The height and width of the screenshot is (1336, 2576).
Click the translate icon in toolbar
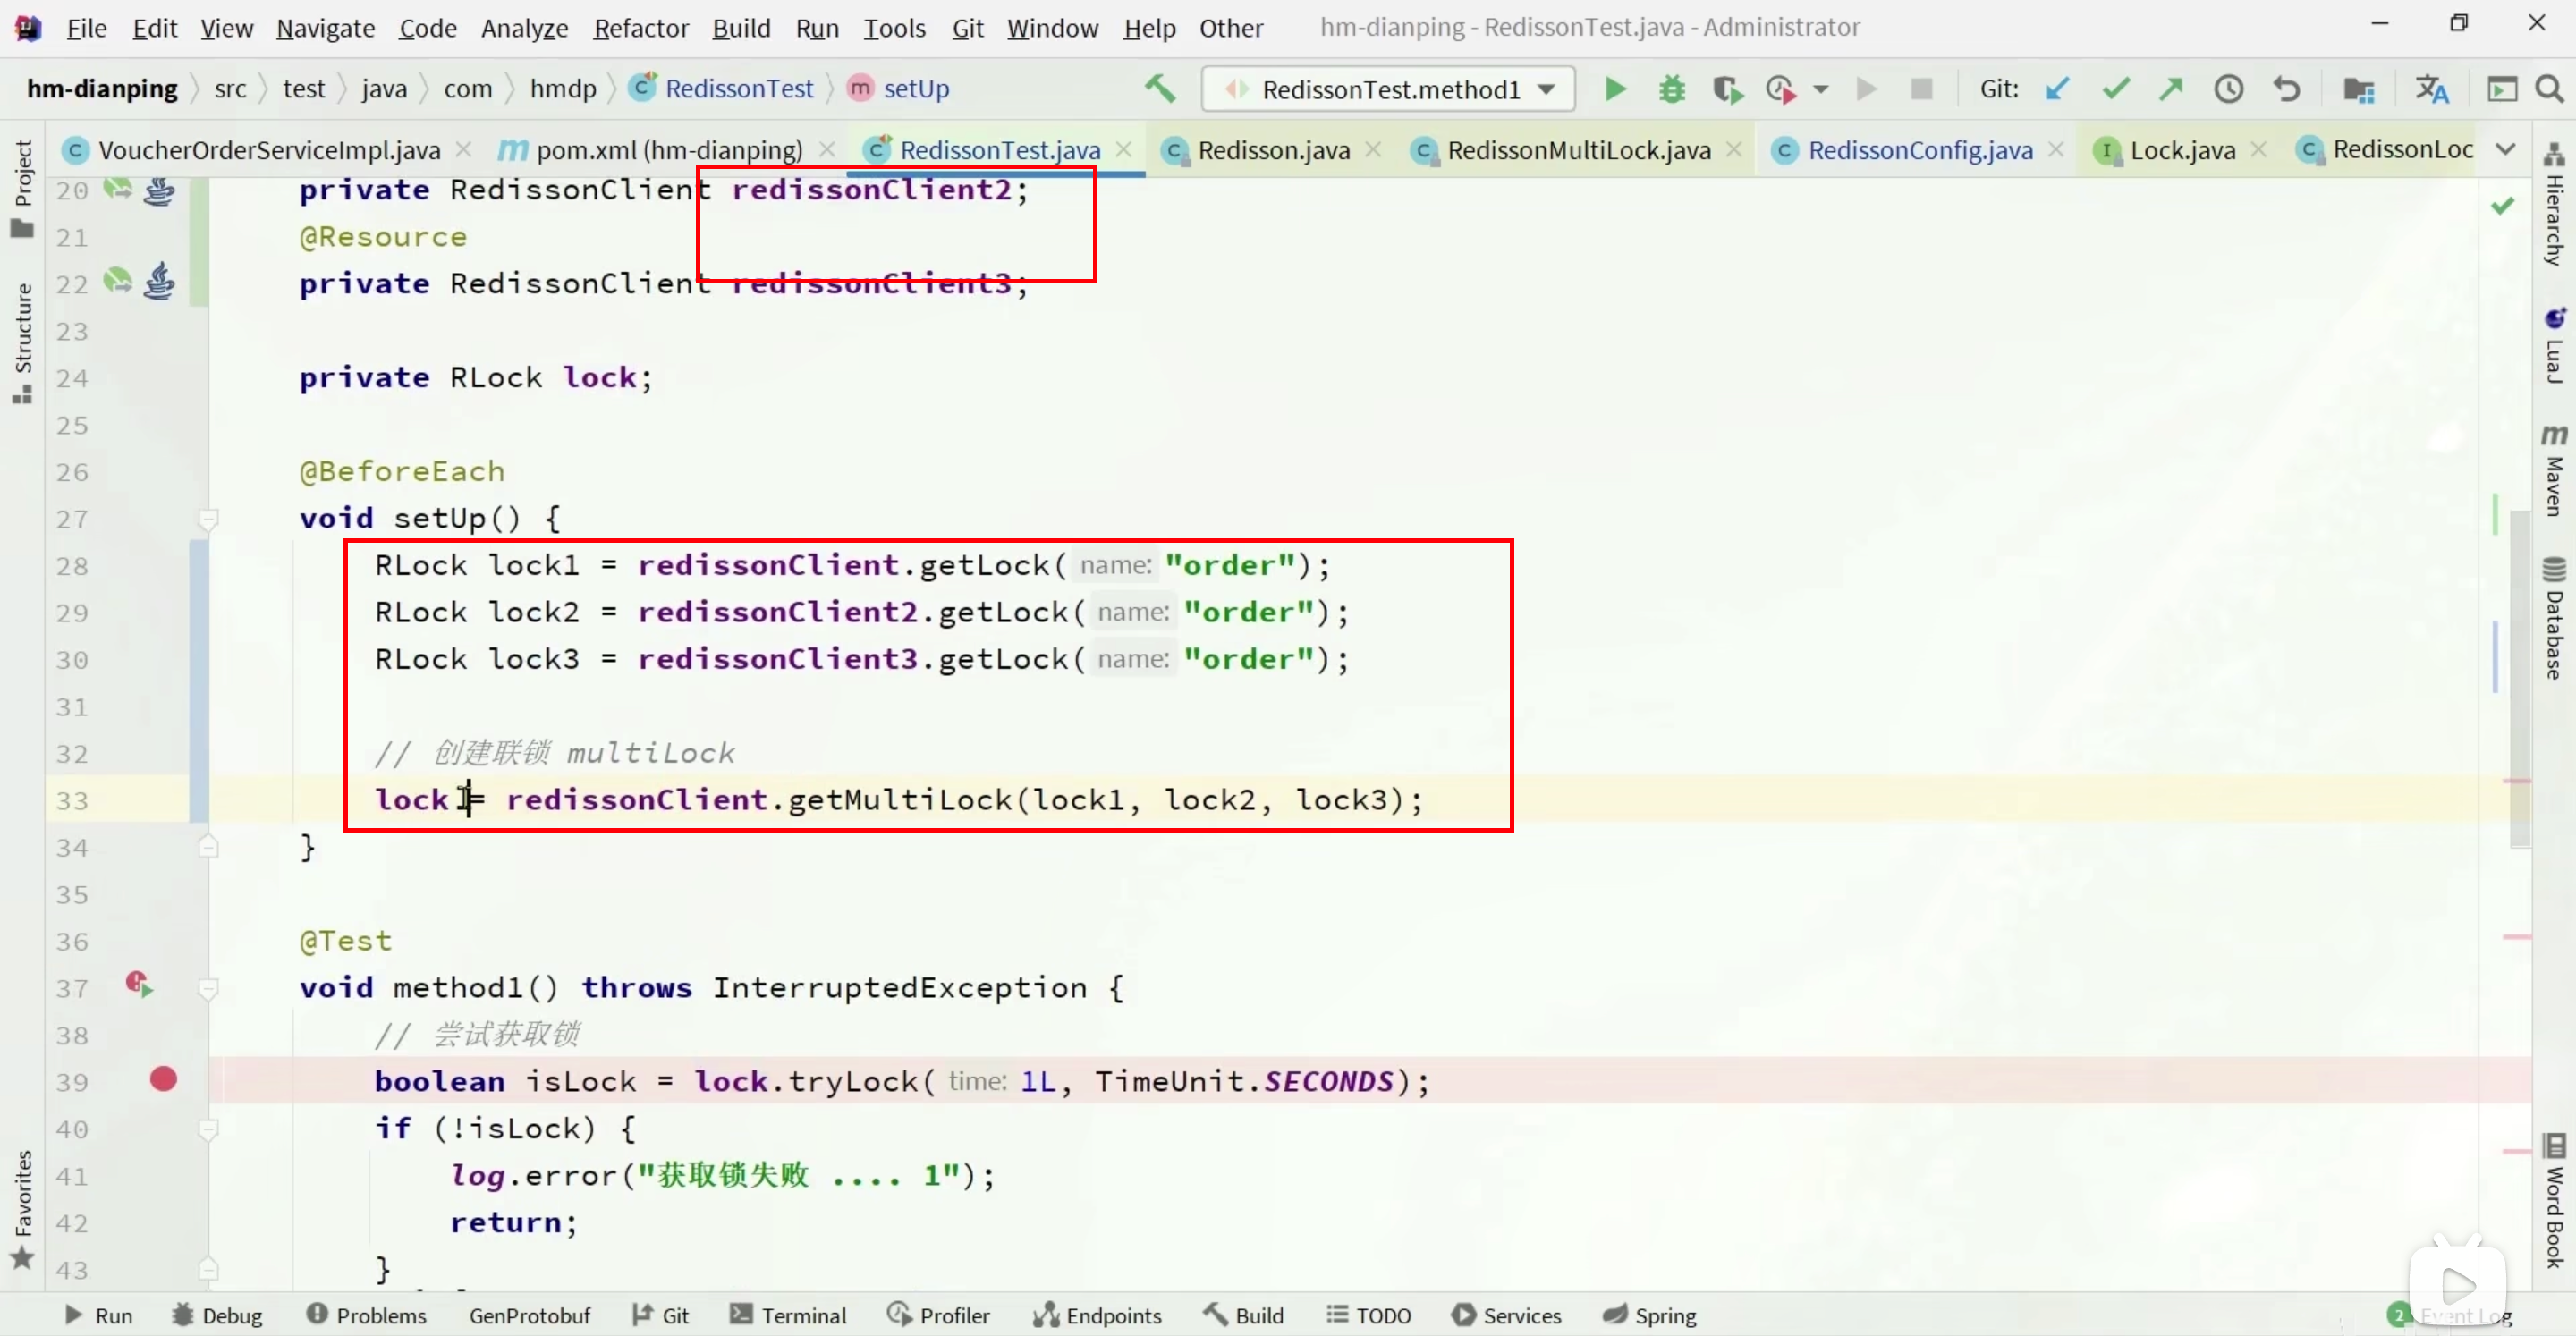(x=2431, y=89)
